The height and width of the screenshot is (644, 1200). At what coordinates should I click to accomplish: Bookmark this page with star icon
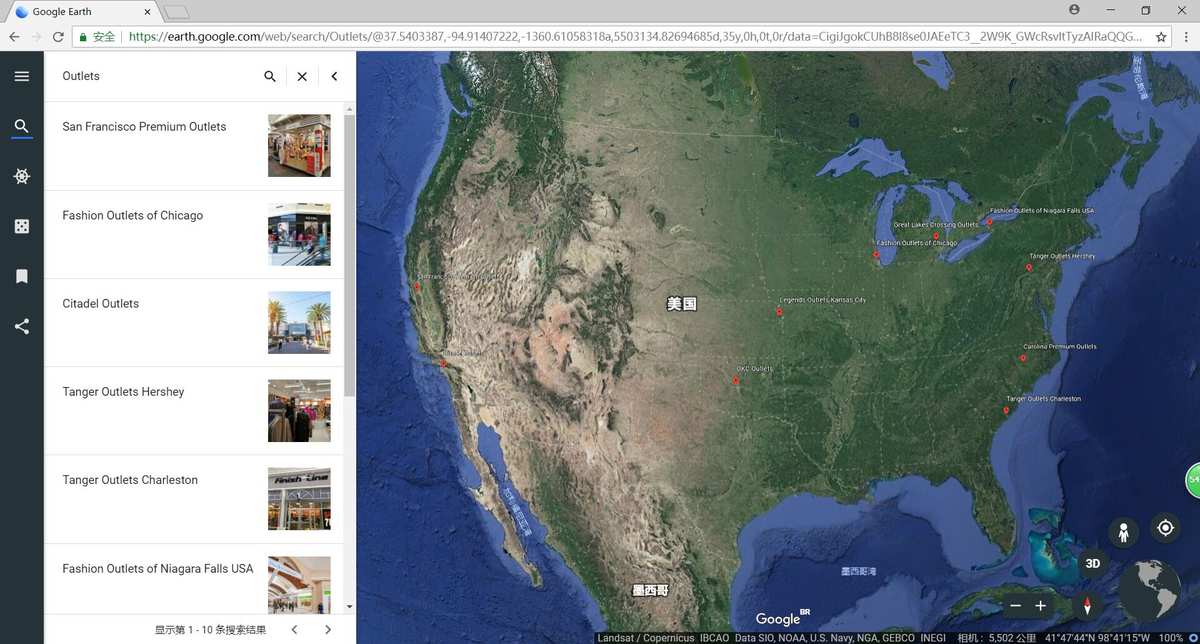click(x=1161, y=37)
